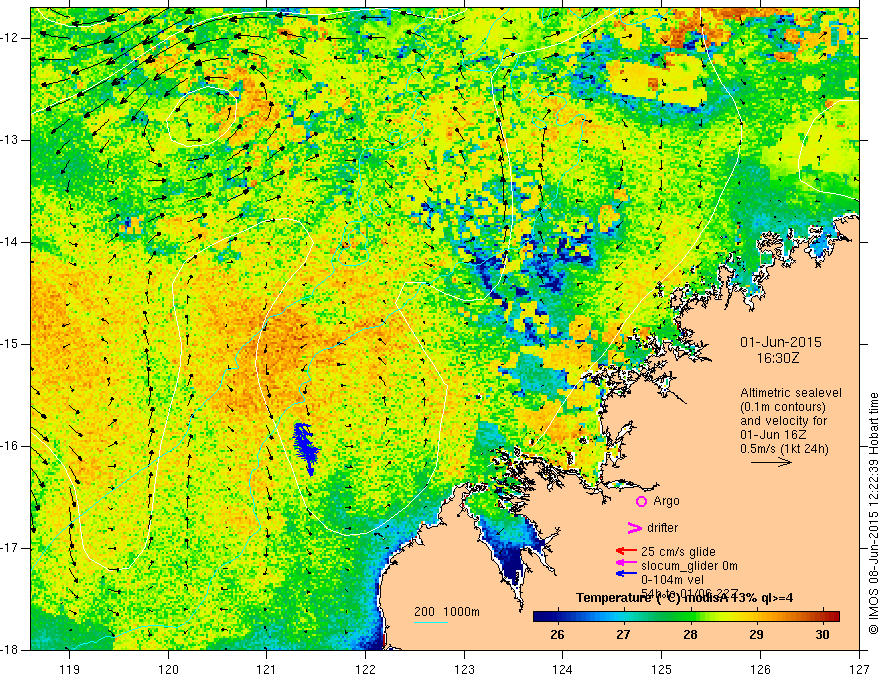Click the longitude axis label '119'
This screenshot has width=880, height=680.
coord(70,669)
